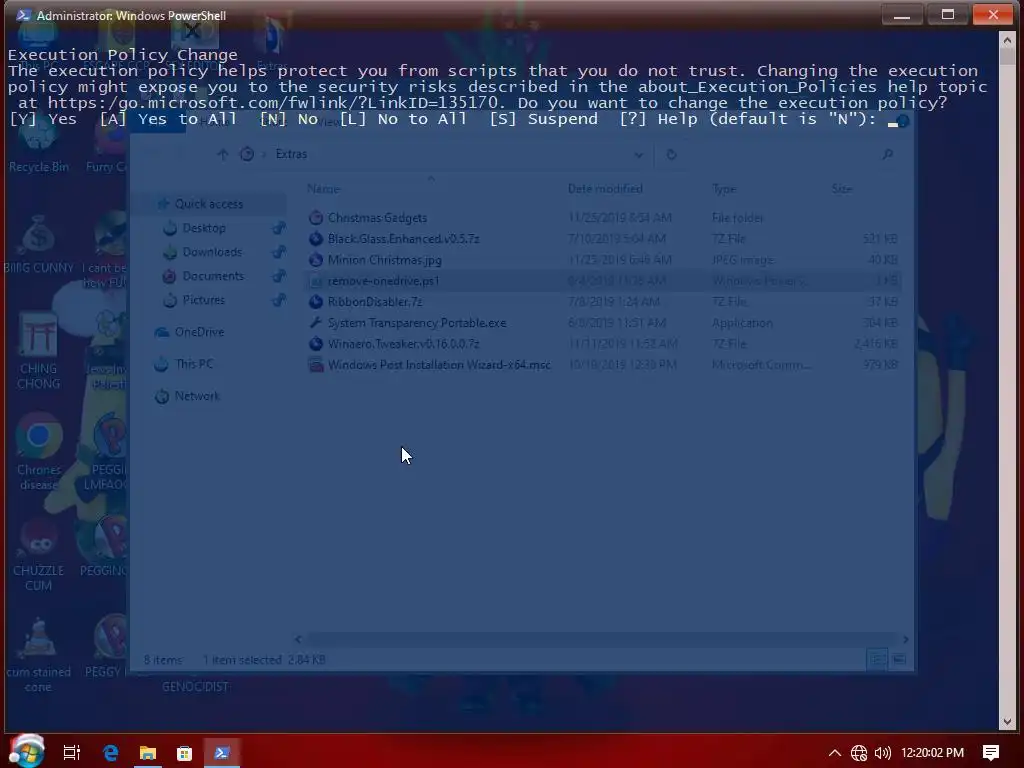Open Downloads in Explorer sidebar
The width and height of the screenshot is (1024, 768).
[x=212, y=252]
